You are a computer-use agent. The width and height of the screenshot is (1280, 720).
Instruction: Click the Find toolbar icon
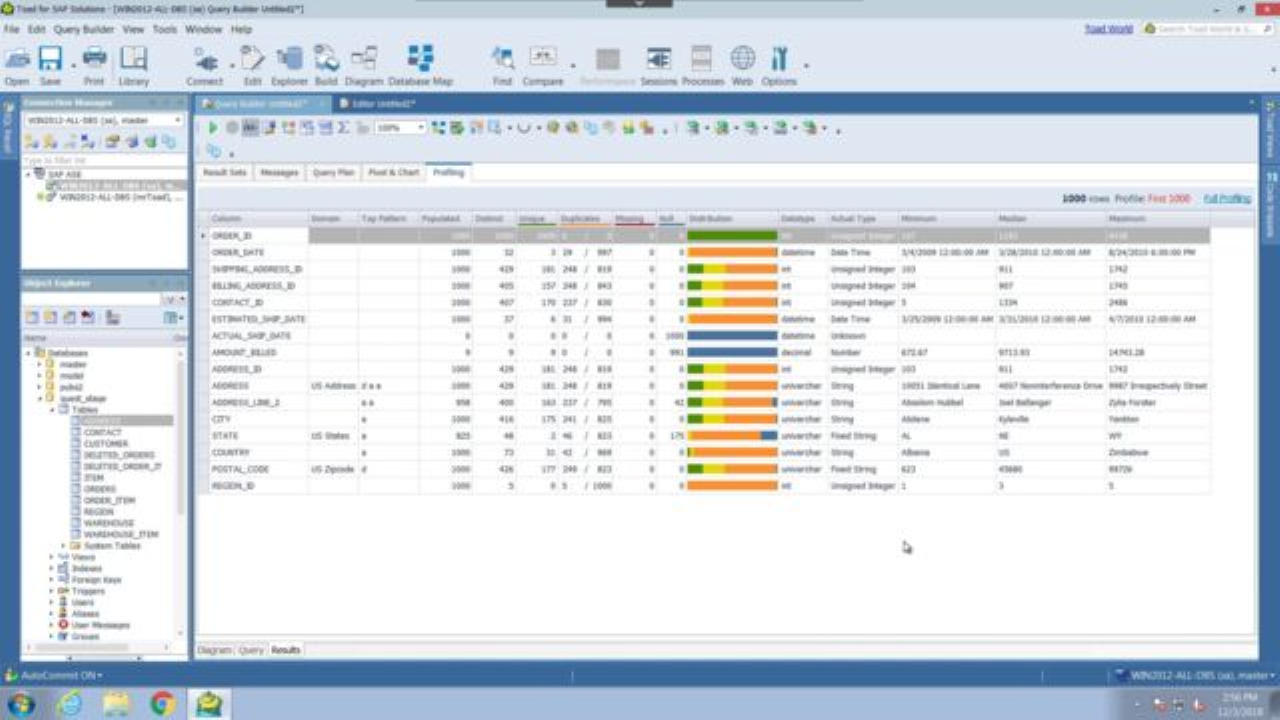(502, 59)
